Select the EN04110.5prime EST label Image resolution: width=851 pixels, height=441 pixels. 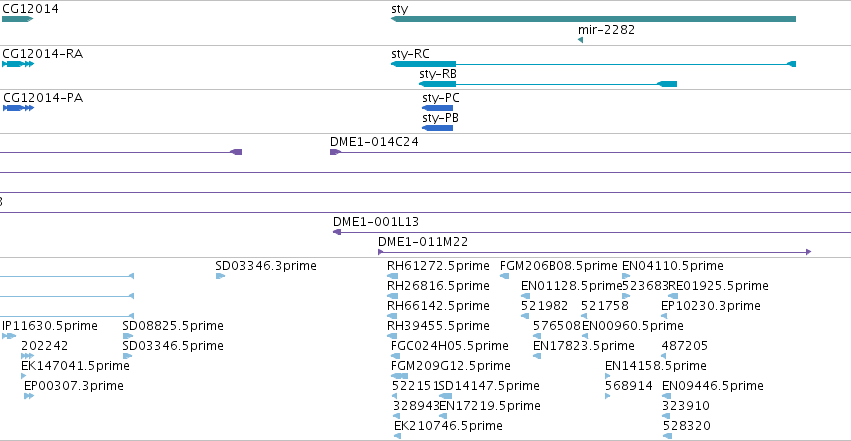672,266
